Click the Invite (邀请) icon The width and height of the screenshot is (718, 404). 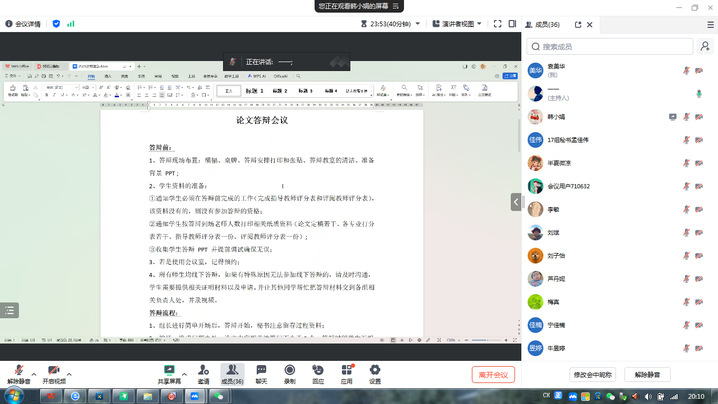(x=203, y=372)
